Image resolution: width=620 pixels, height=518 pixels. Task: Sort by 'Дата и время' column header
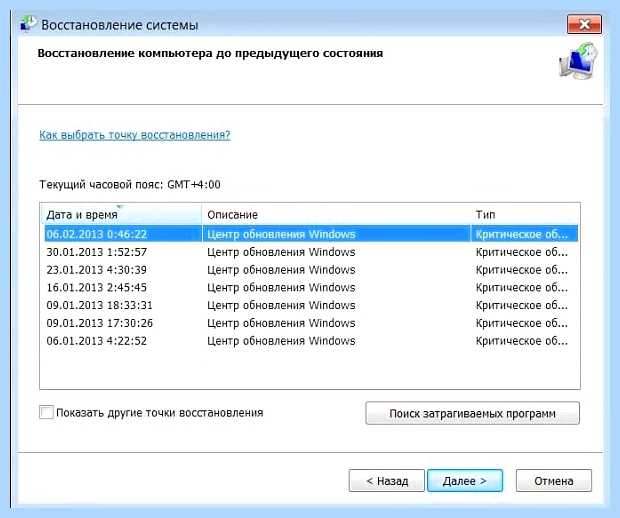[121, 215]
